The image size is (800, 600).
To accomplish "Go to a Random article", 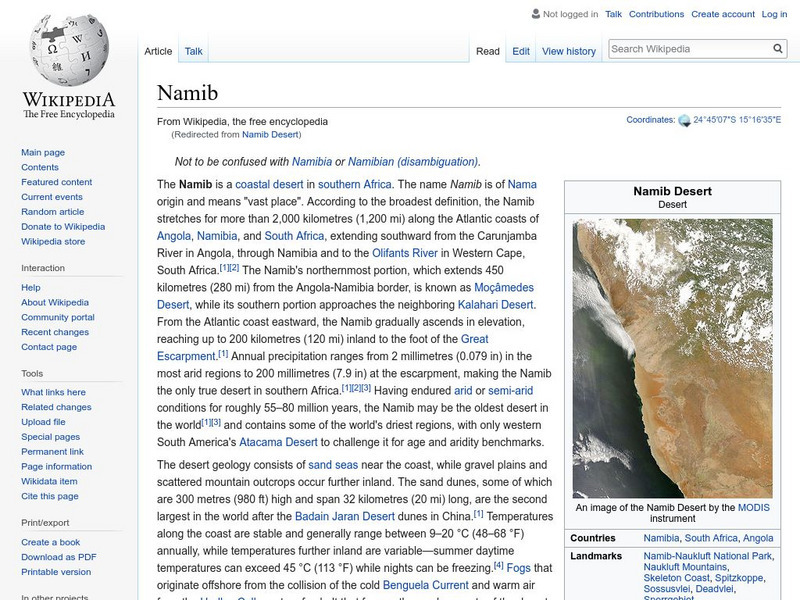I will [53, 211].
